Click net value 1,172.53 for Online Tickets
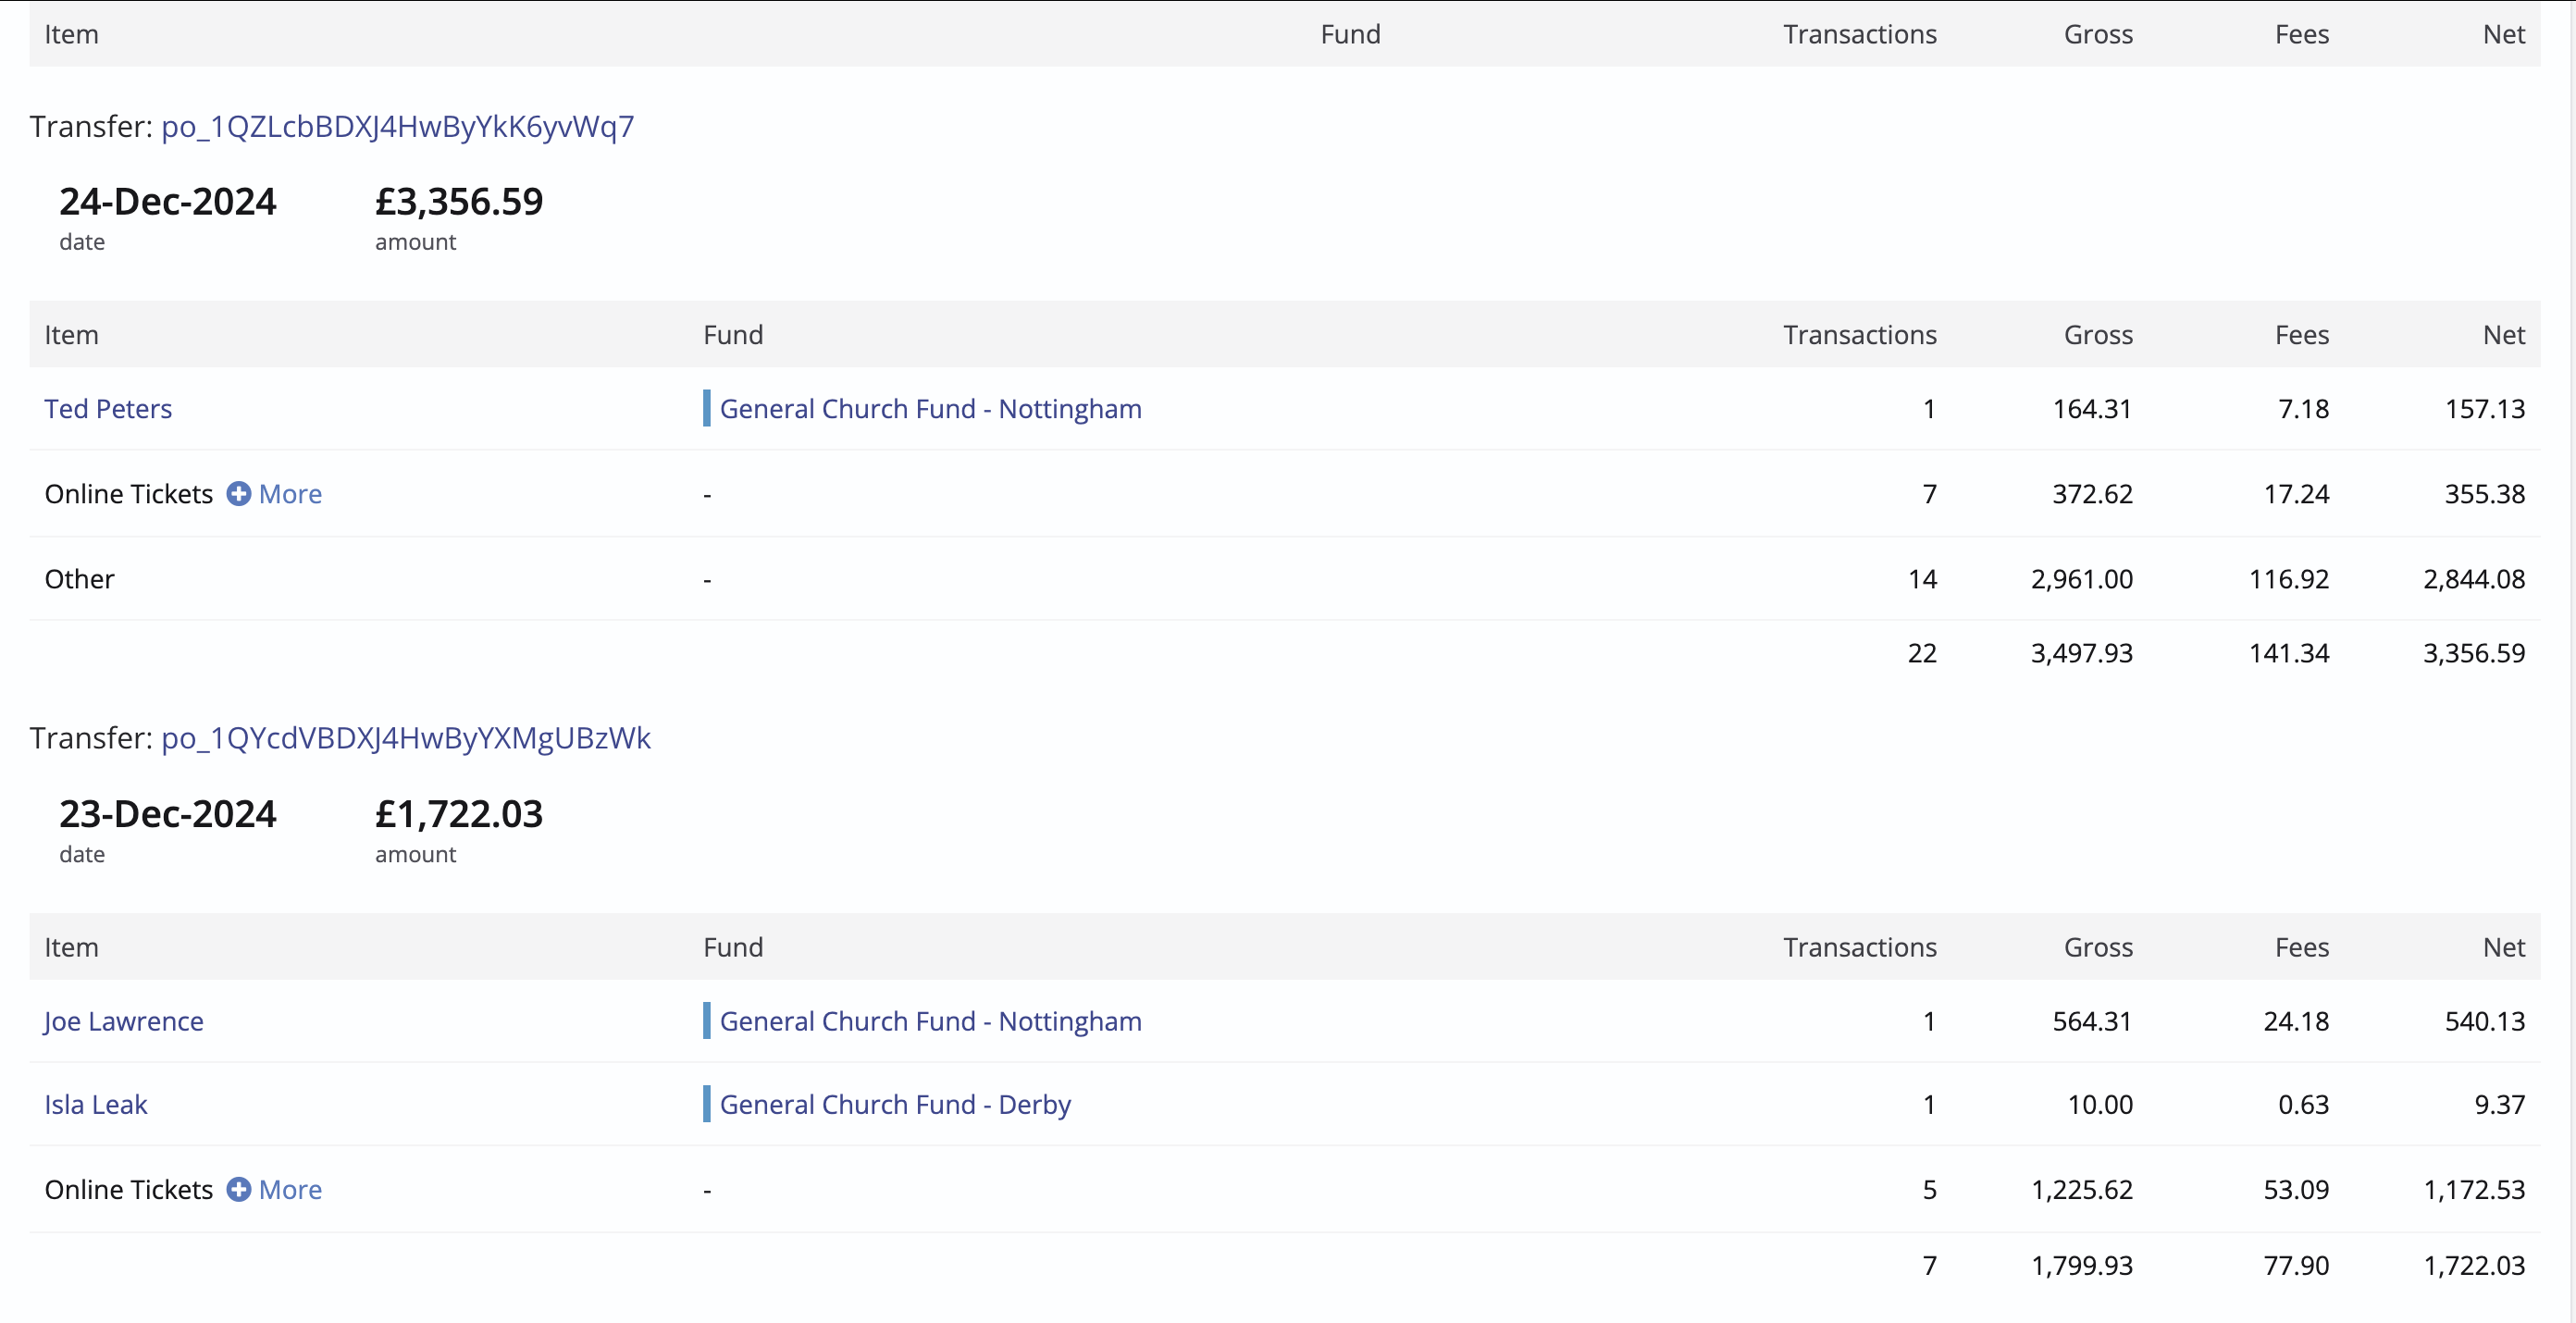Image resolution: width=2576 pixels, height=1323 pixels. tap(2474, 1189)
